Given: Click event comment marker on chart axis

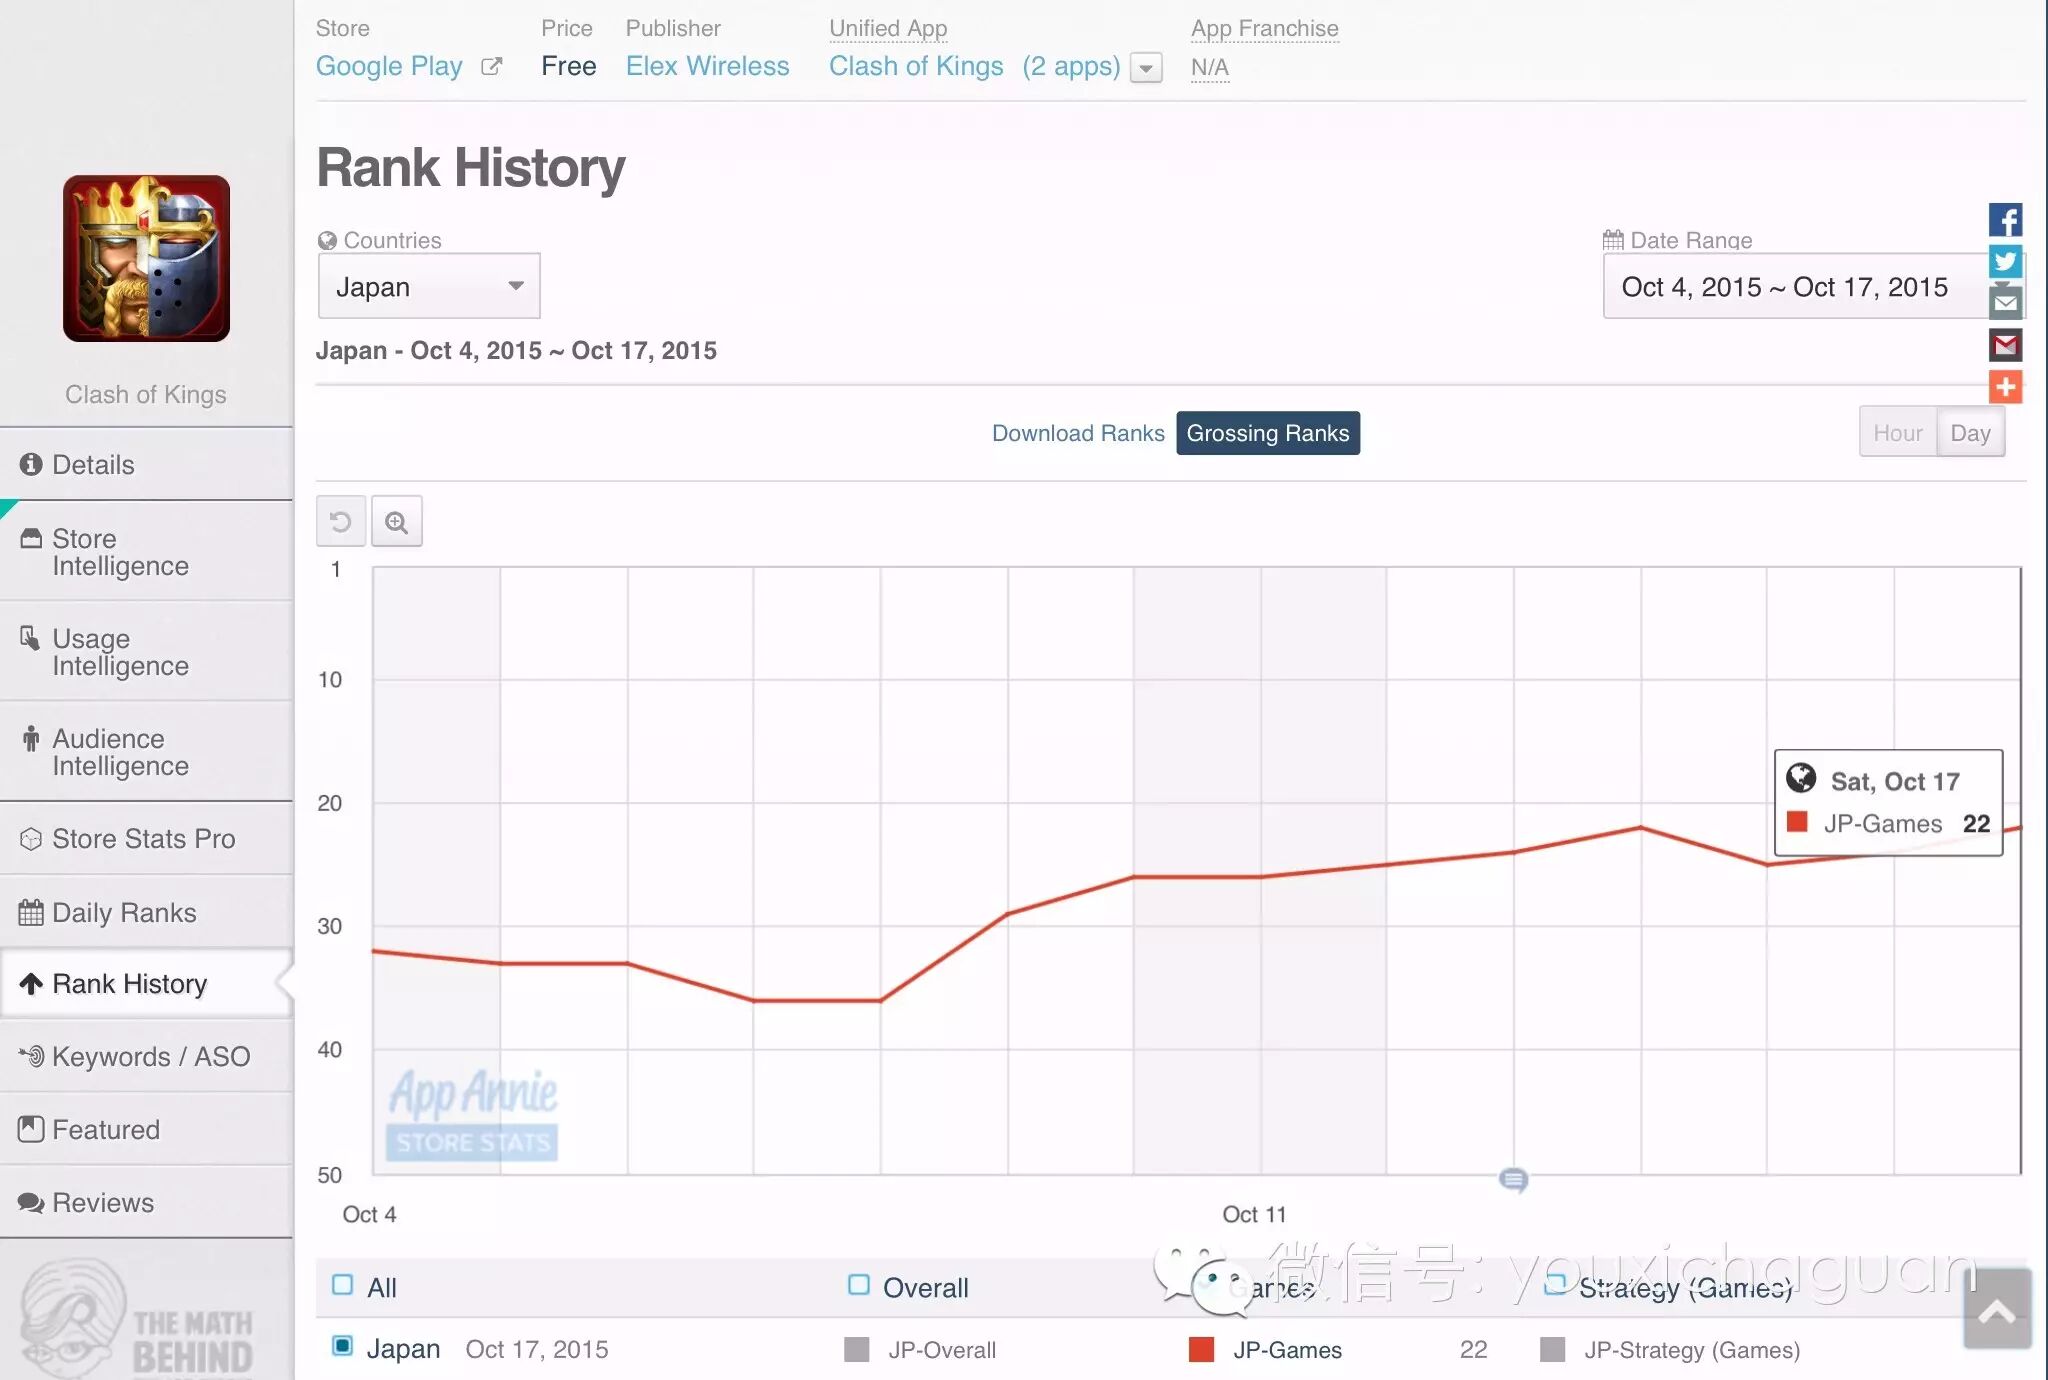Looking at the screenshot, I should [1513, 1180].
